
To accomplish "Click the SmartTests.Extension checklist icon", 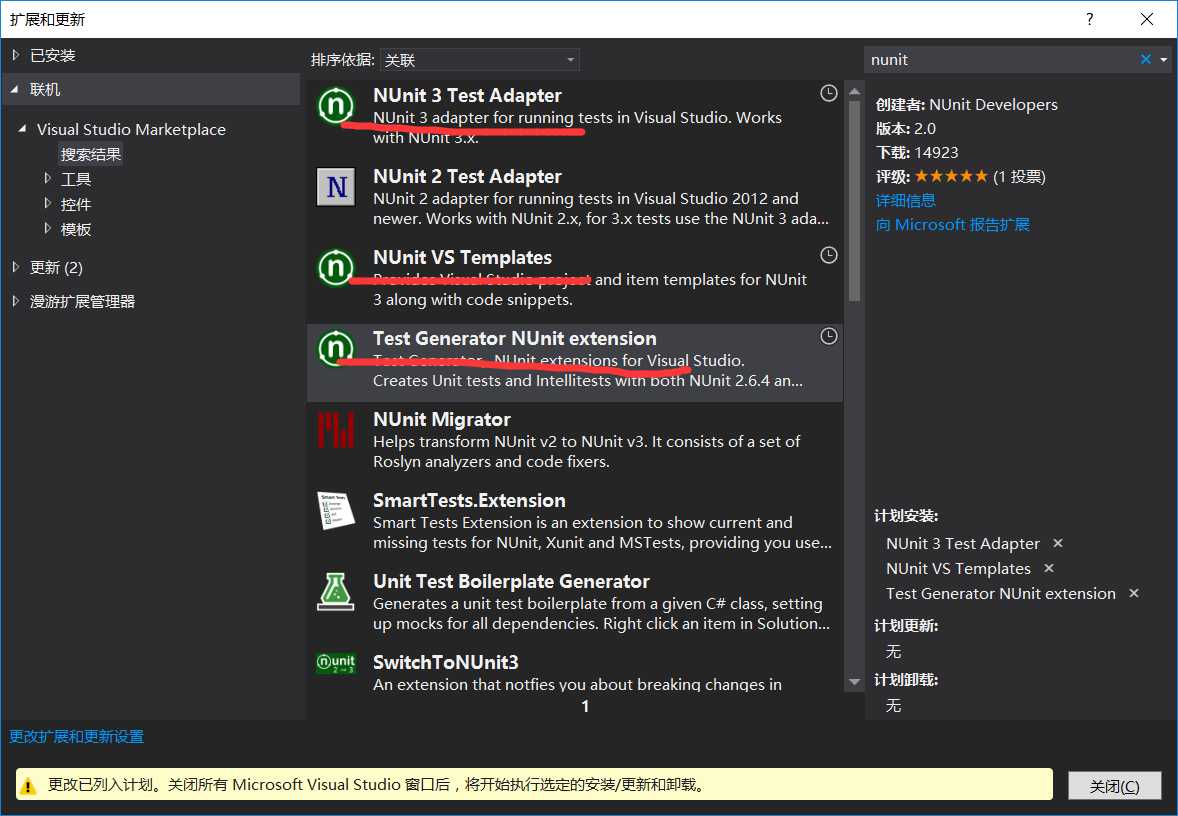I will point(336,511).
